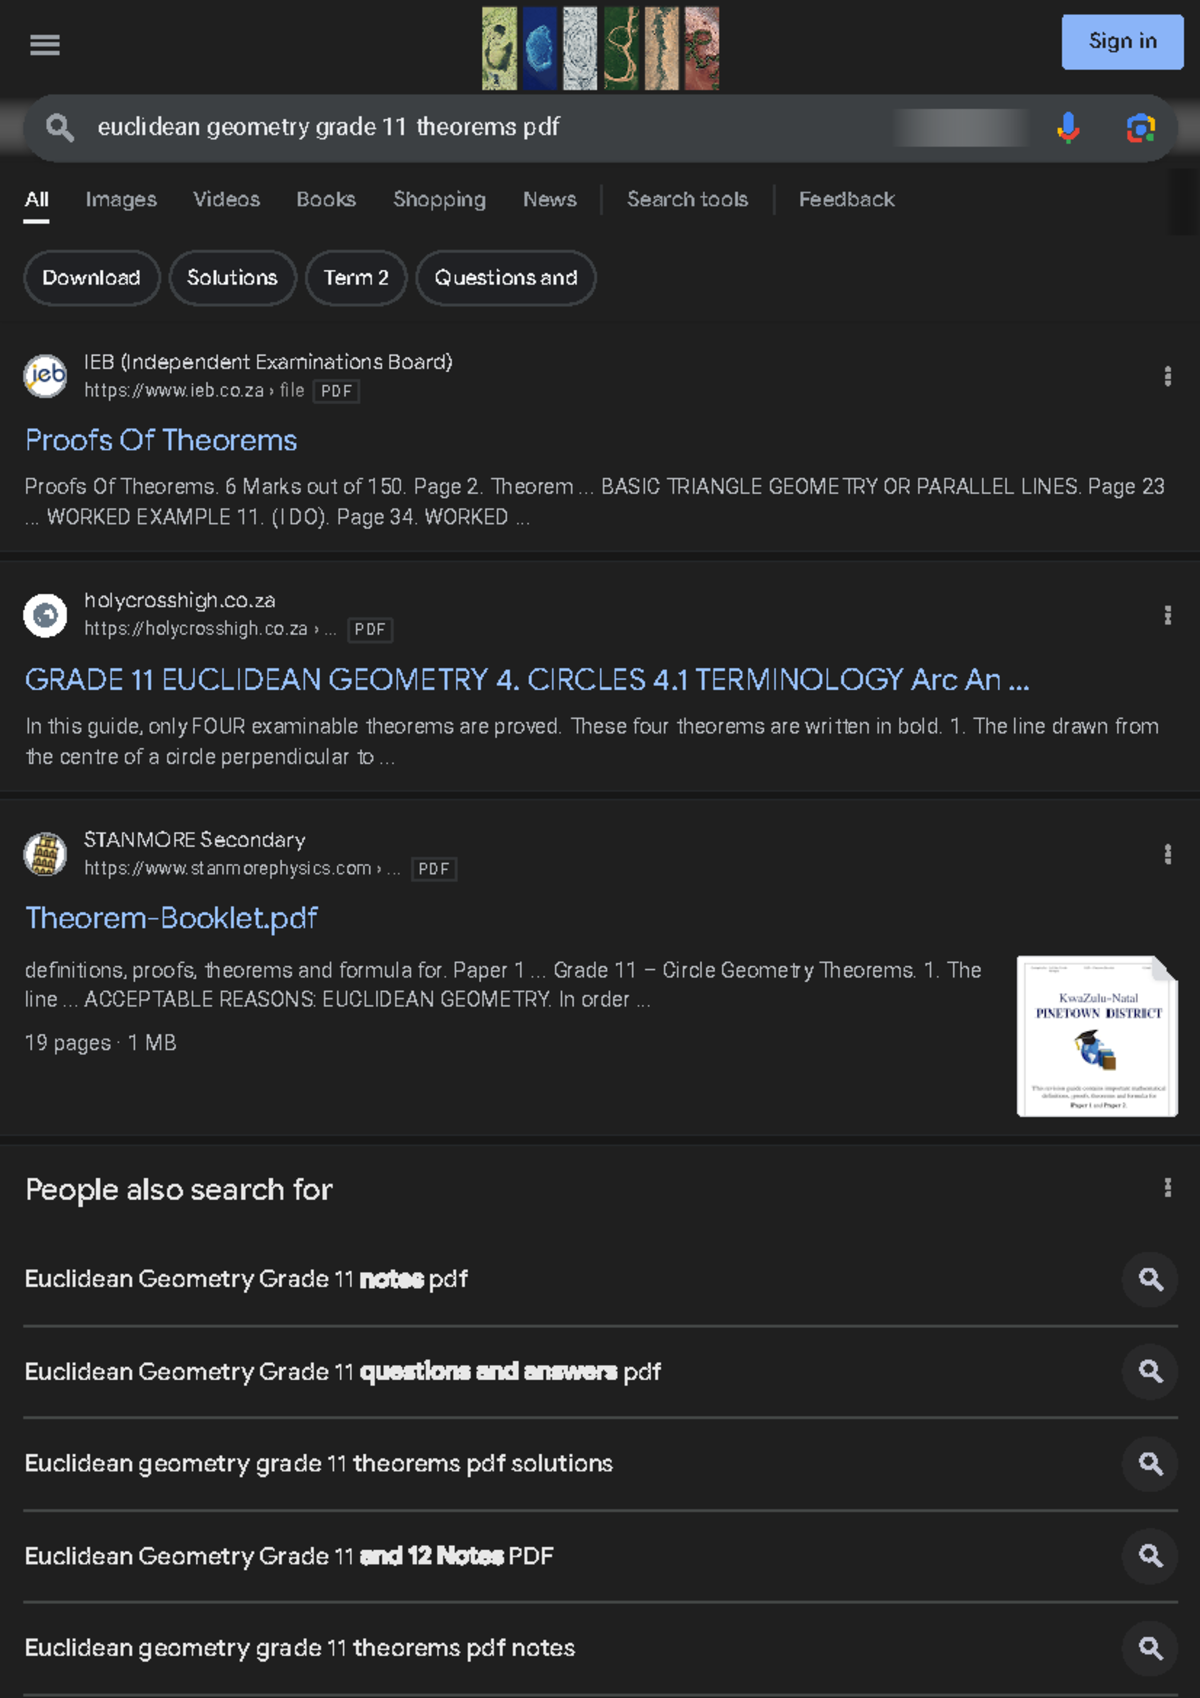
Task: Click the magnifier icon in search bar
Action: click(x=60, y=128)
